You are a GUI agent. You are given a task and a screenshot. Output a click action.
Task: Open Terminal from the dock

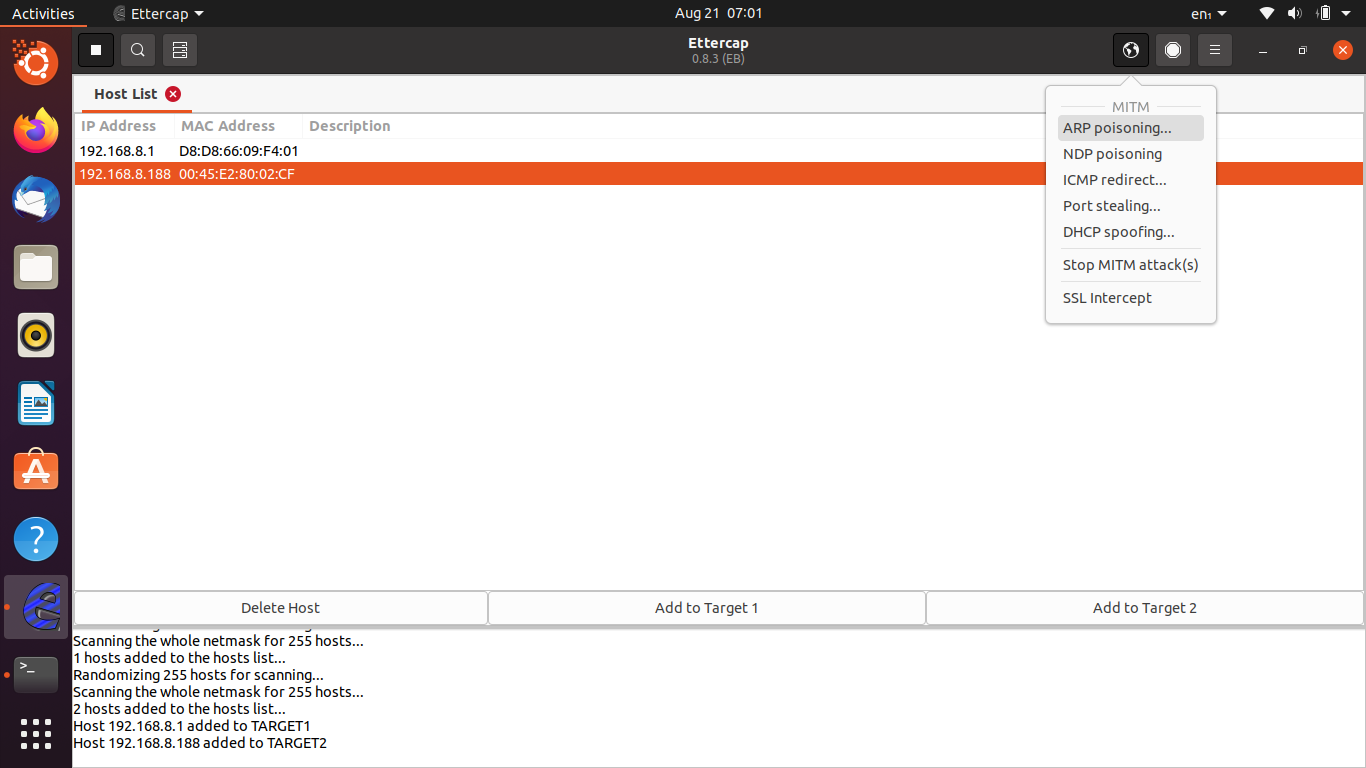coord(36,675)
